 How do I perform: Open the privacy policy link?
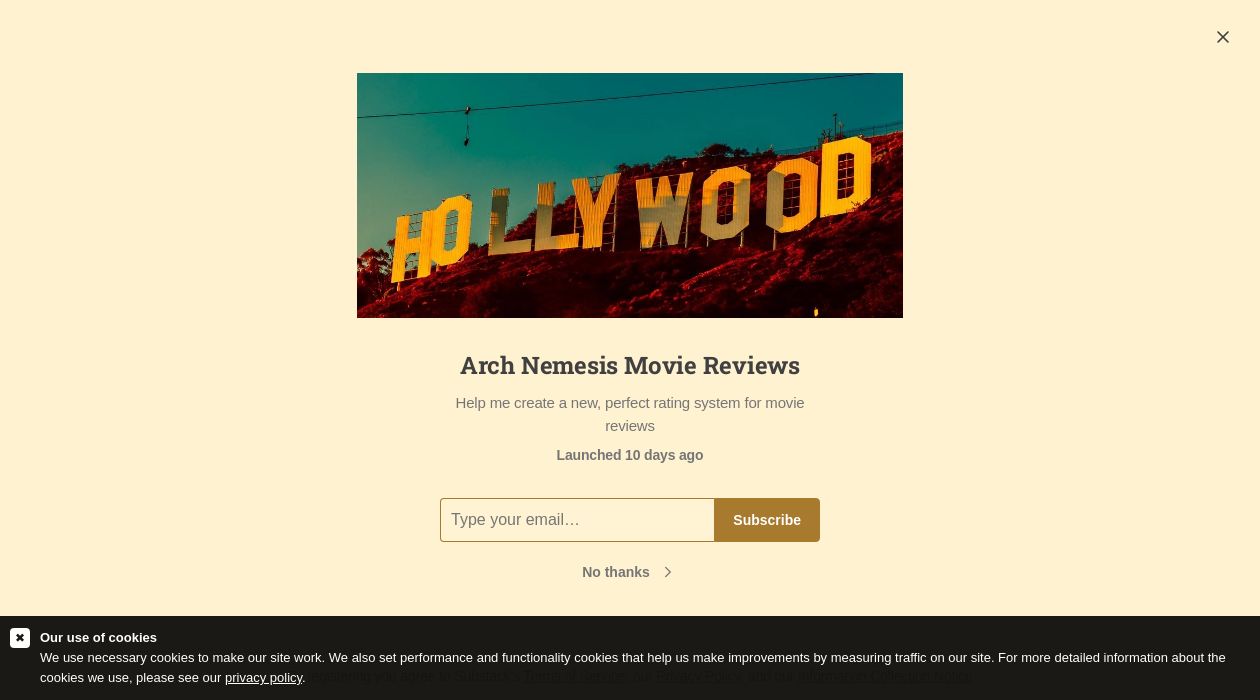[264, 678]
